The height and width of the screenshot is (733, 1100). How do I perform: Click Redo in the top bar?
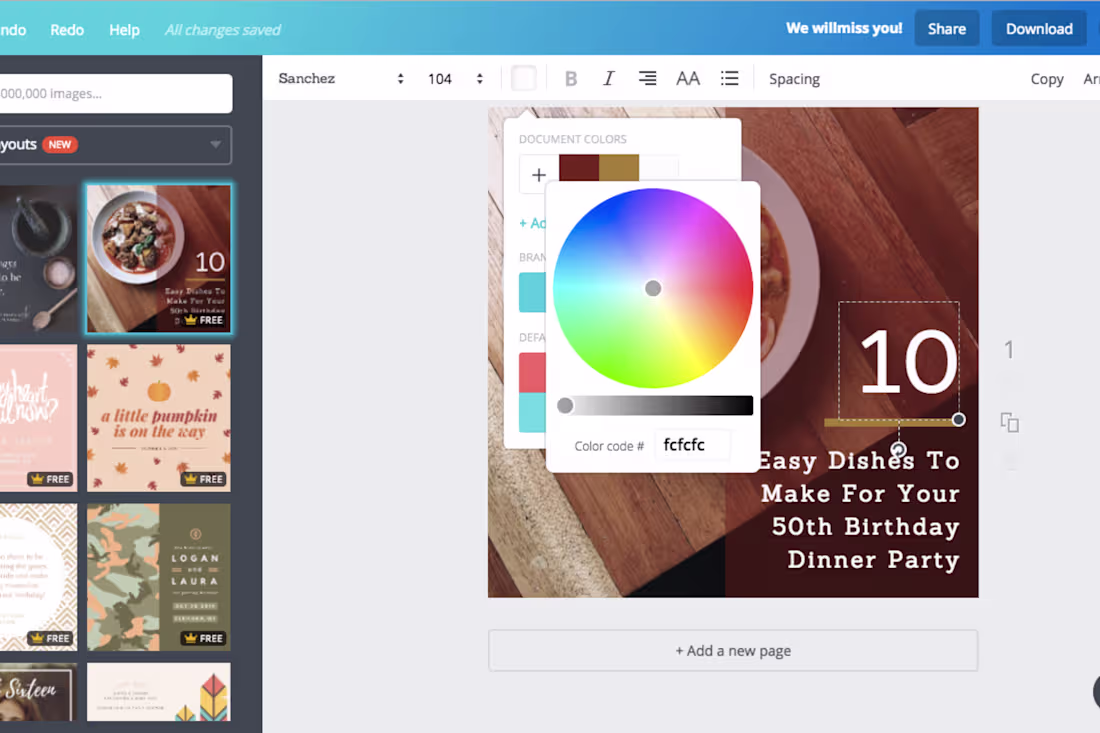pos(66,29)
